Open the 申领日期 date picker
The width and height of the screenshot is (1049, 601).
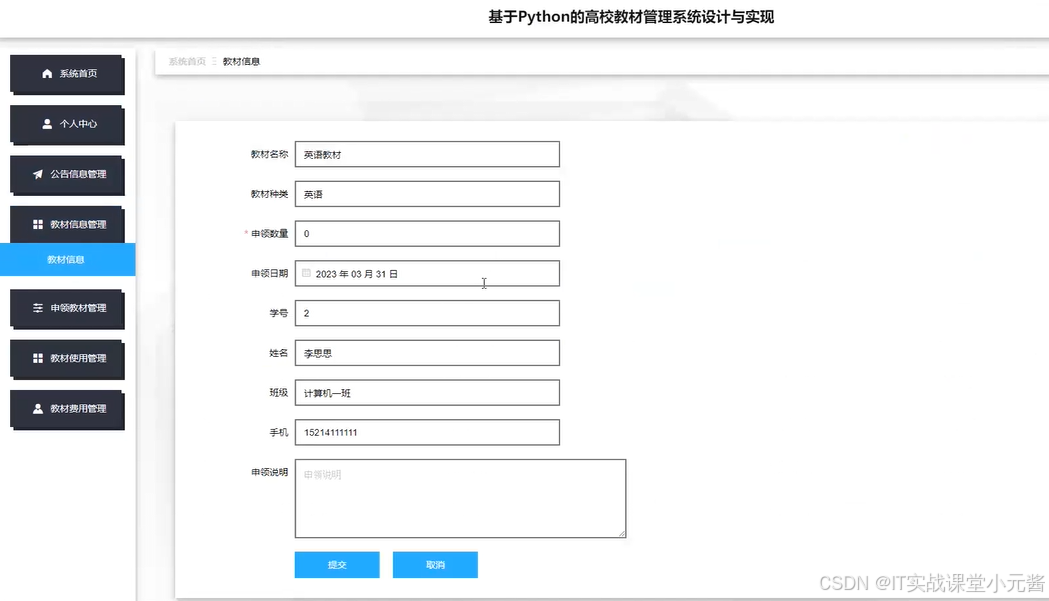[x=427, y=273]
